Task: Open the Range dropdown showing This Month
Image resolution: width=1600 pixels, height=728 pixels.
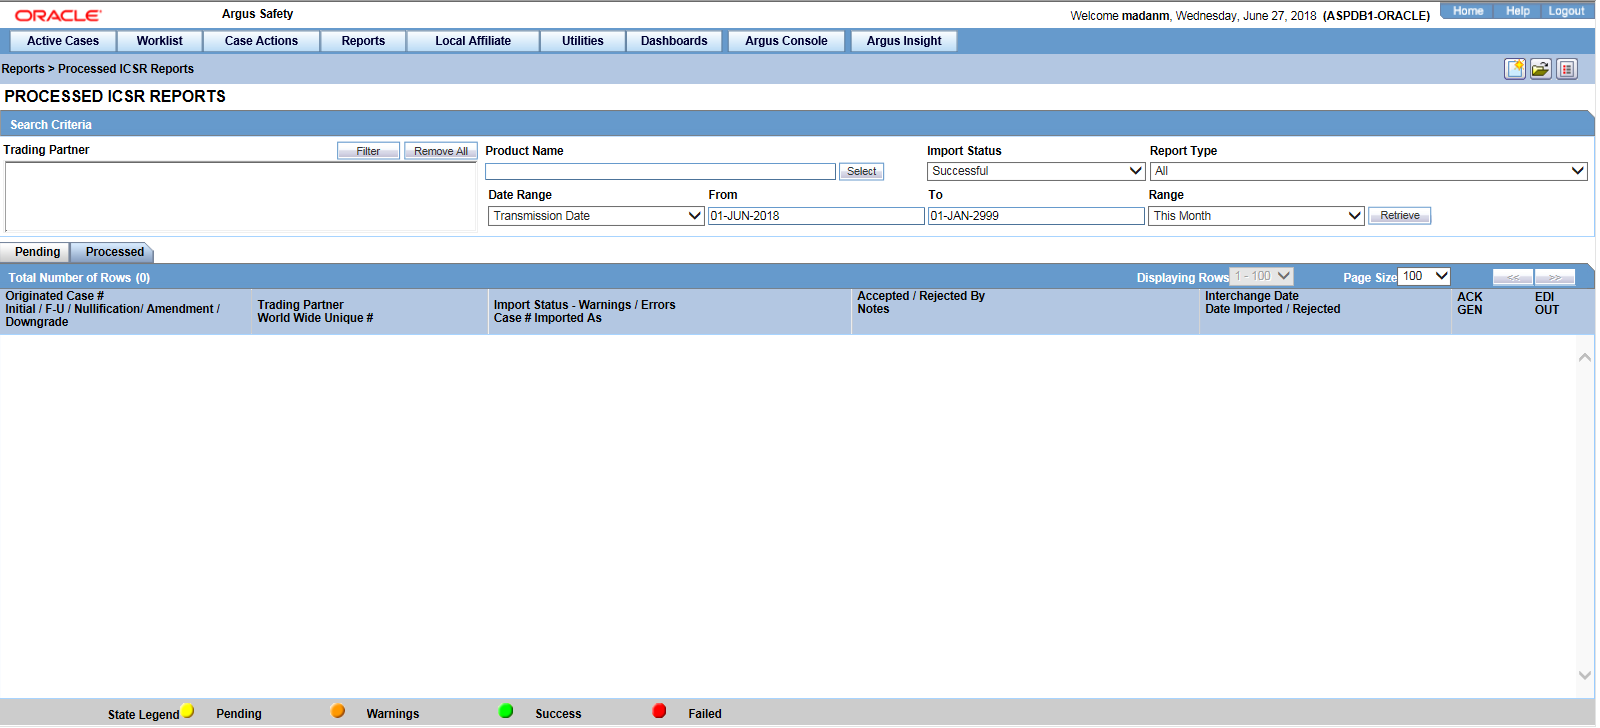Action: (x=1256, y=216)
